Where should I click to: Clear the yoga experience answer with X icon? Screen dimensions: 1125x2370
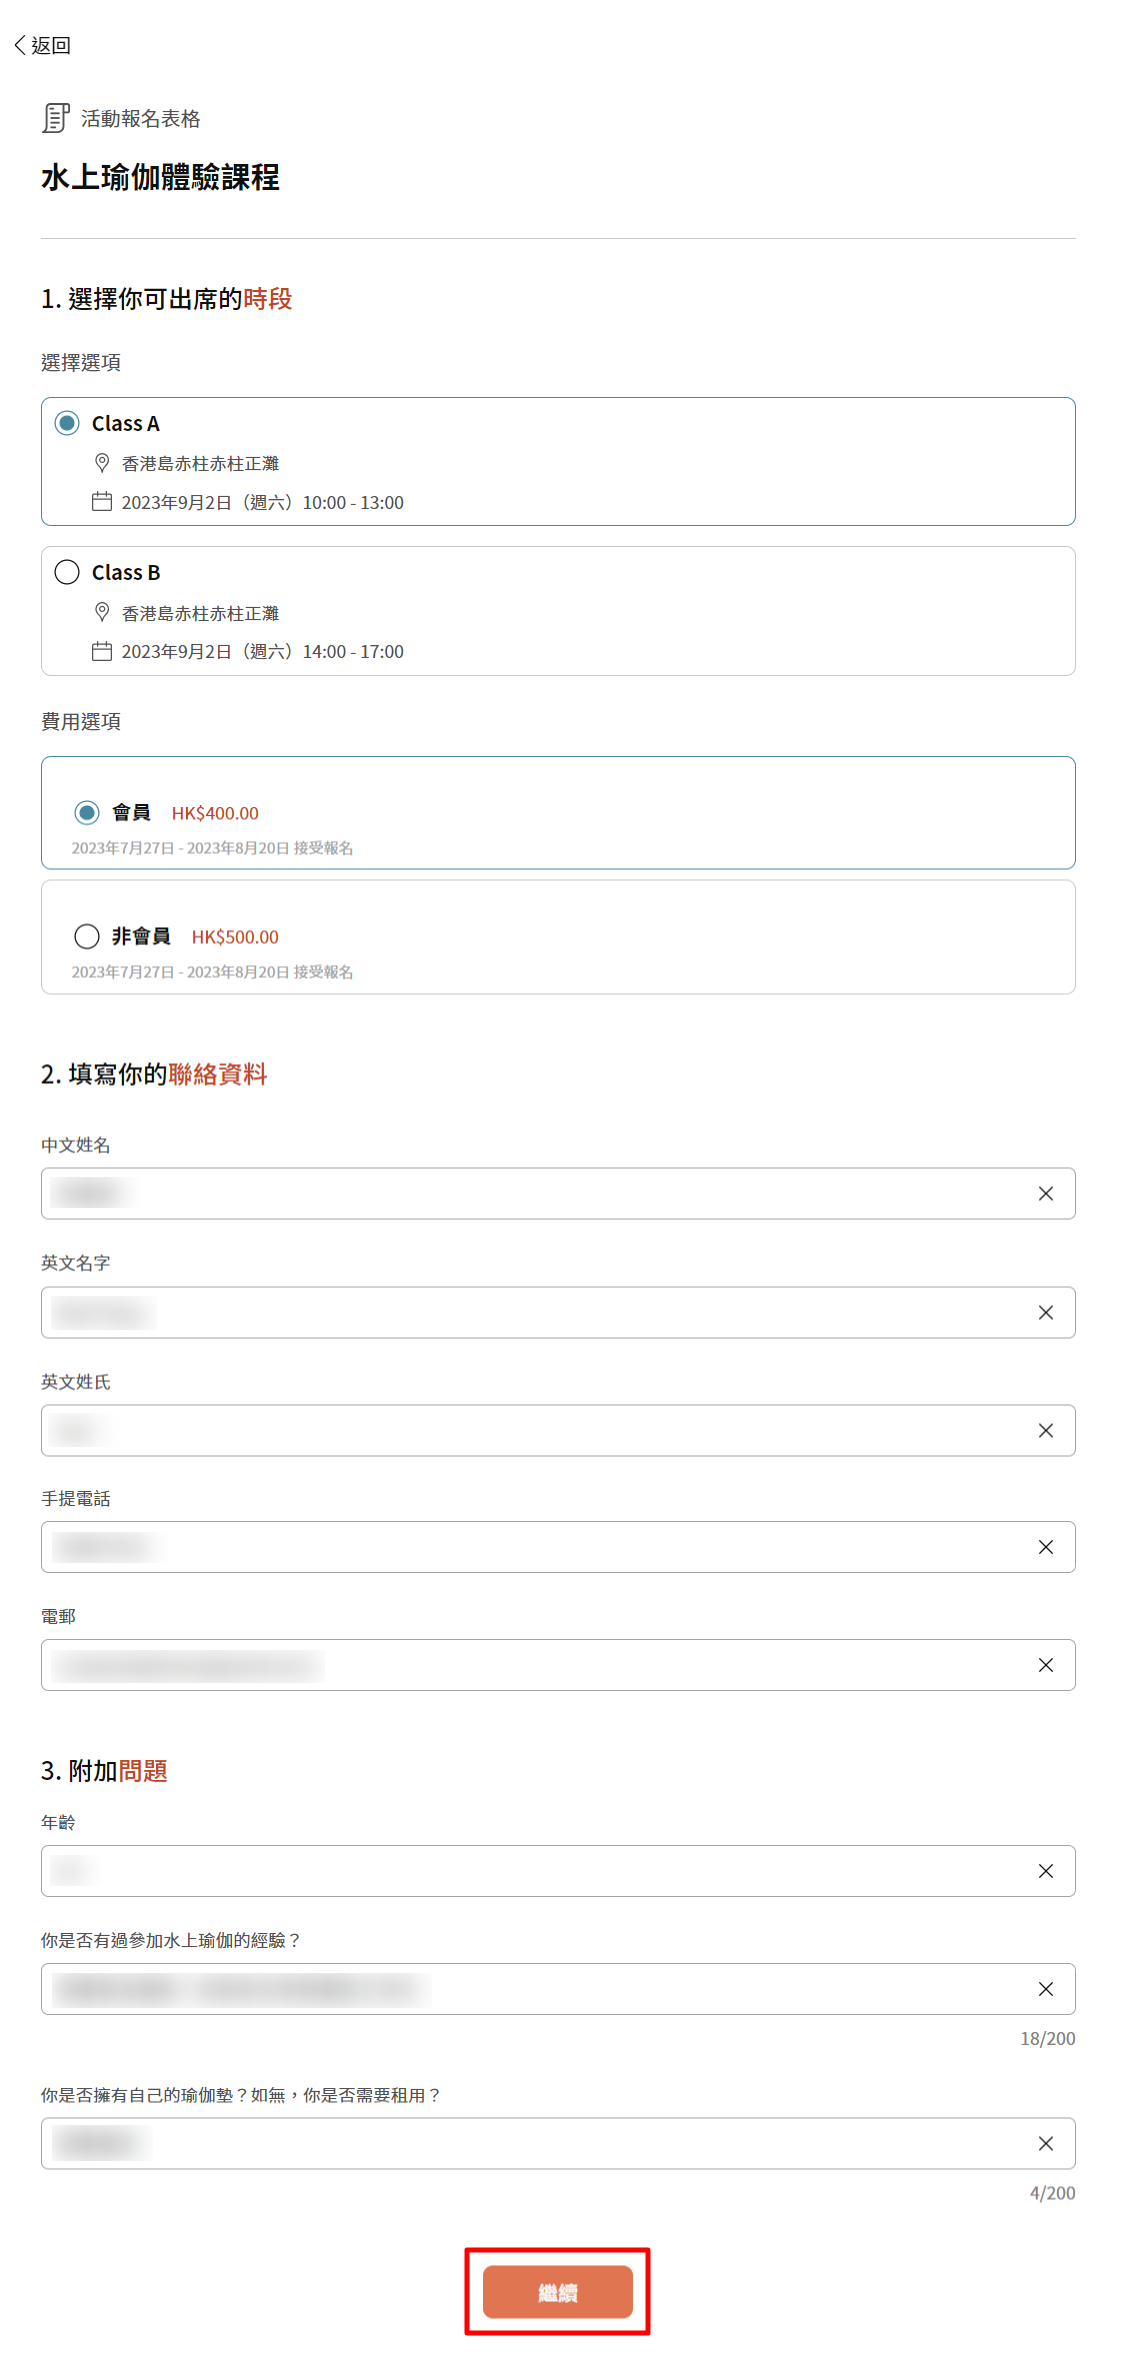(1045, 1989)
